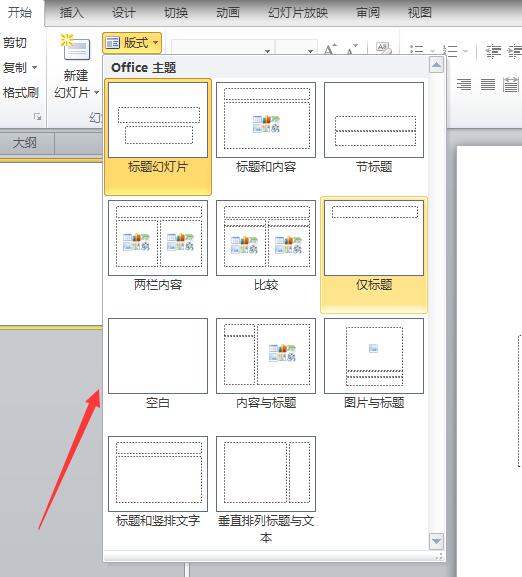Click the increase font size icon

330,48
